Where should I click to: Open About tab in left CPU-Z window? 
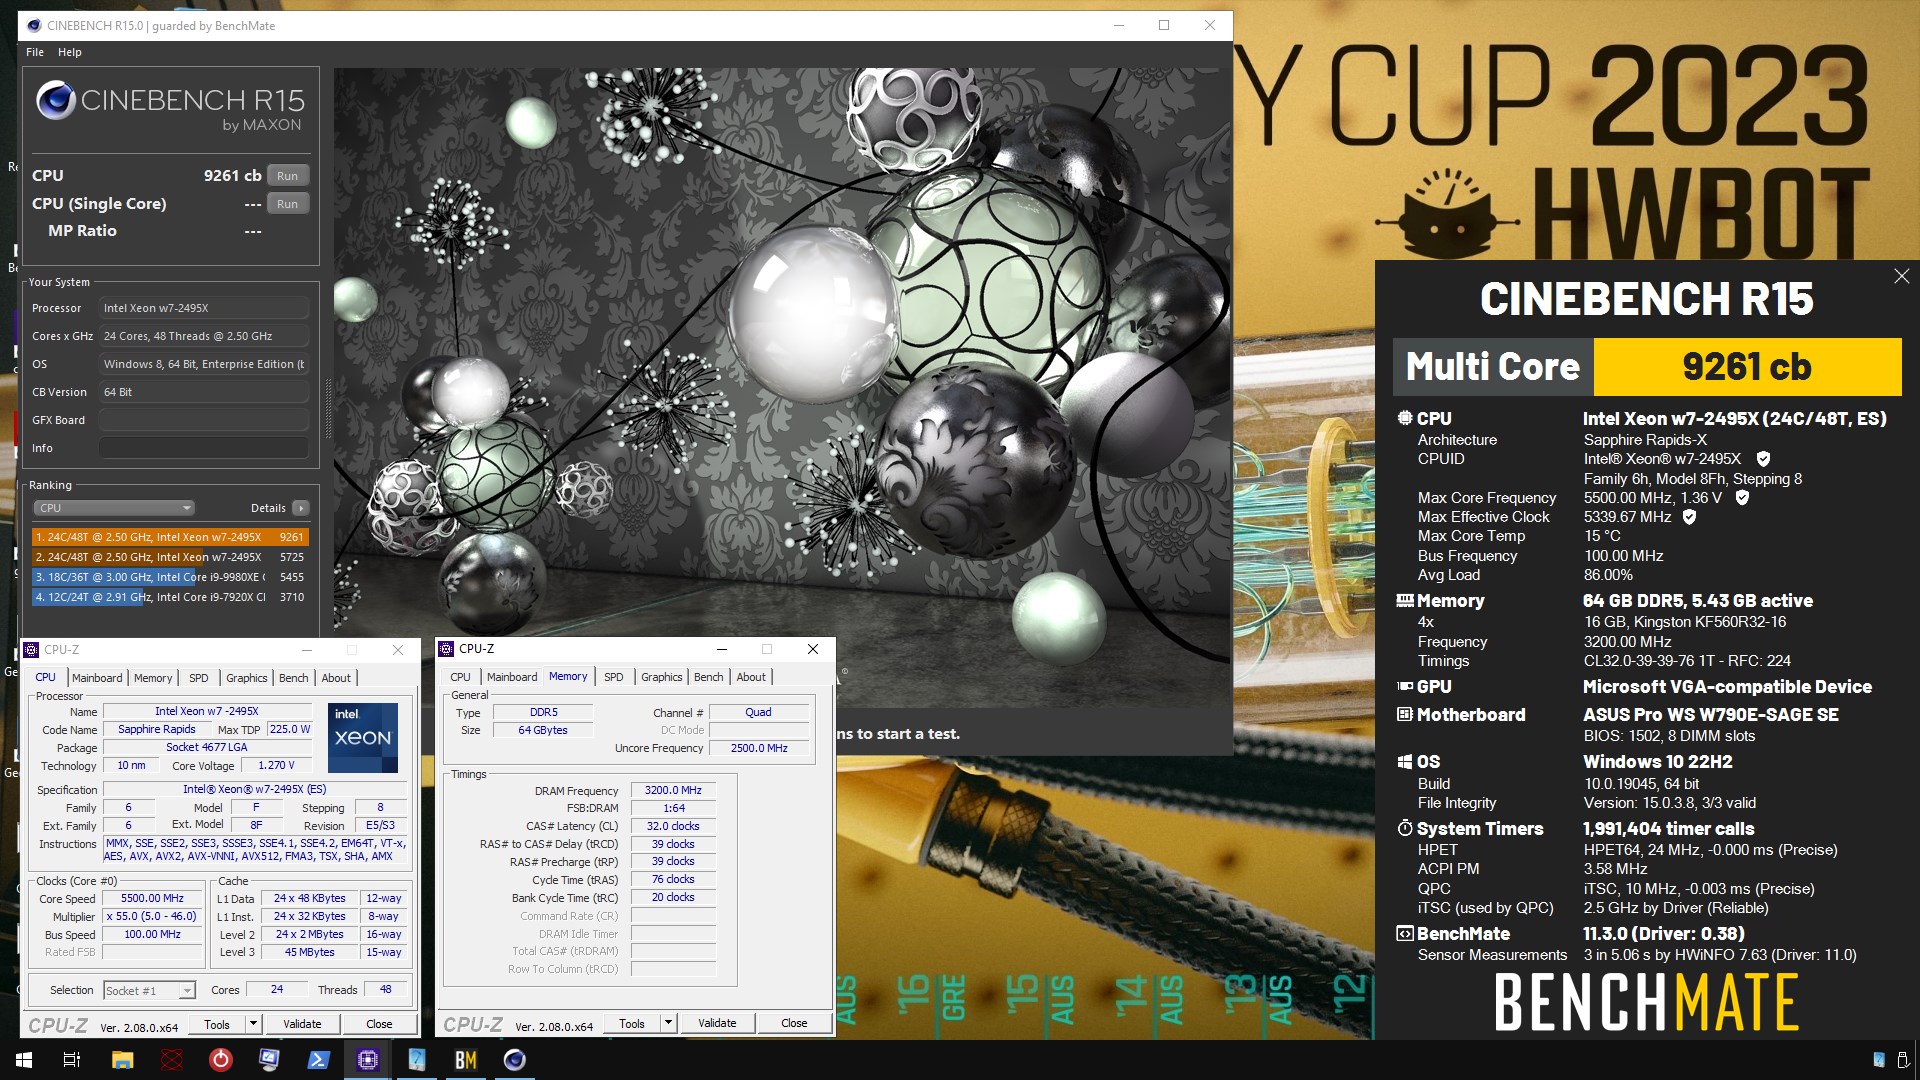point(336,678)
